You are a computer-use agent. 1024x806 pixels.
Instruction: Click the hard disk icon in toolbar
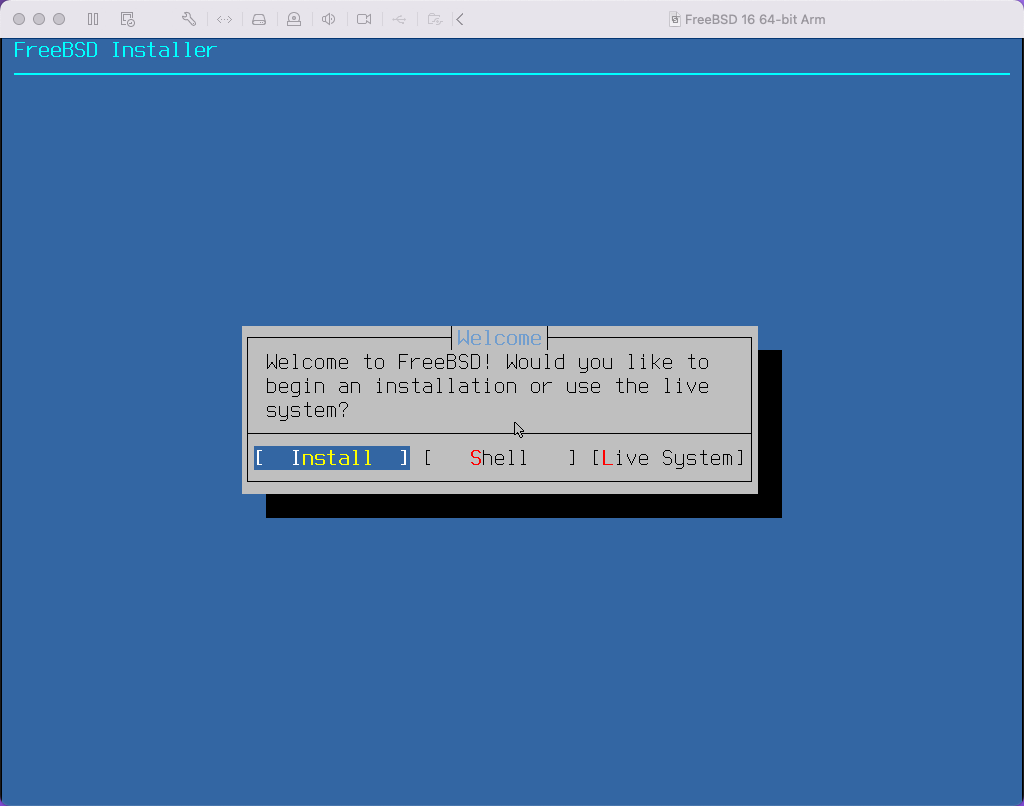pyautogui.click(x=259, y=20)
